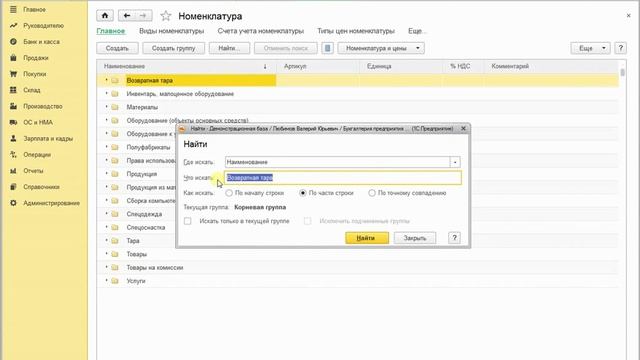Click the list view mode icon in the toolbar
This screenshot has height=360, width=640.
pyautogui.click(x=327, y=48)
